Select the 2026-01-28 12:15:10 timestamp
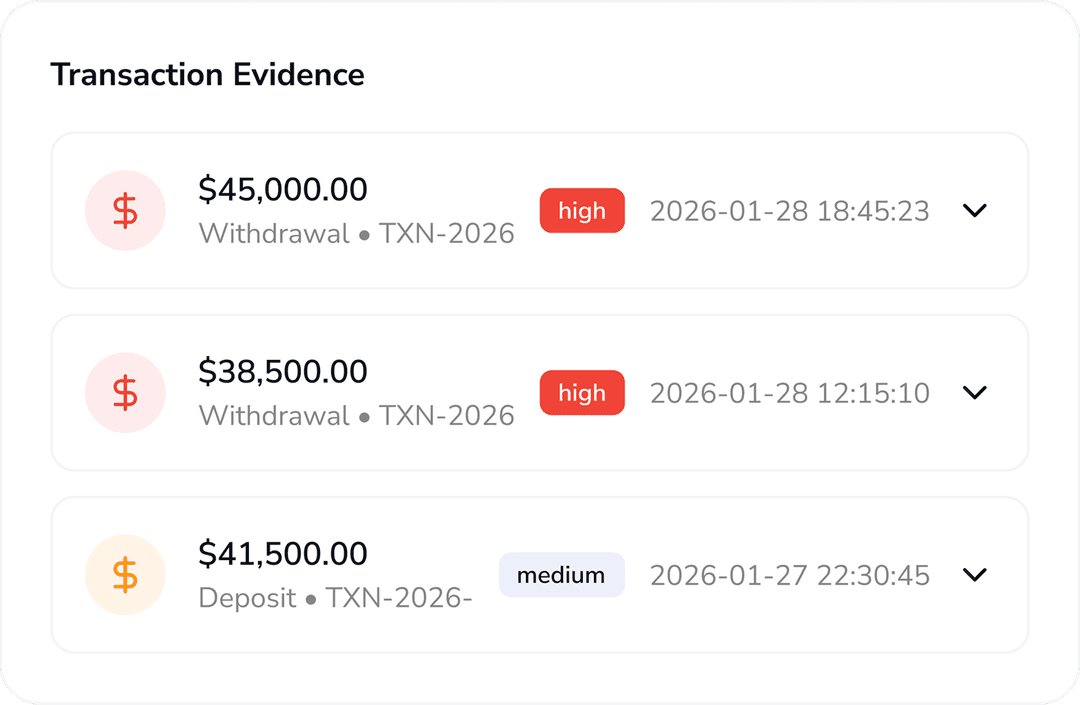The height and width of the screenshot is (705, 1080). tap(789, 393)
